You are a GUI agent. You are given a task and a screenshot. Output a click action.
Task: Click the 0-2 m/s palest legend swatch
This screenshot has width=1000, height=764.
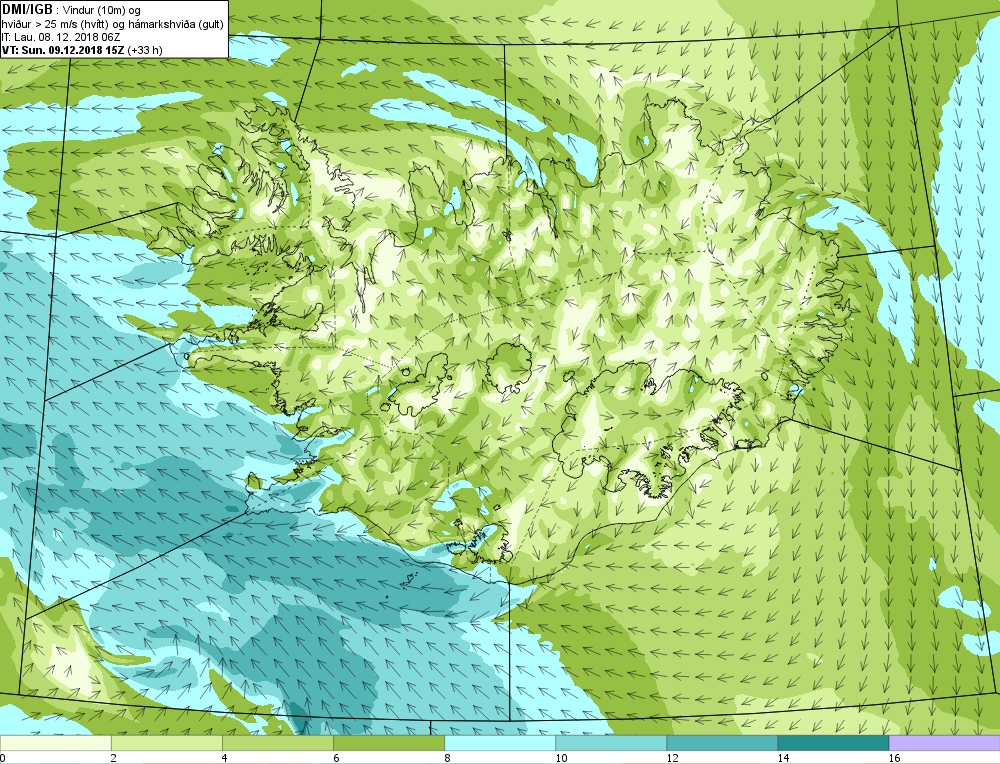[x=55, y=743]
